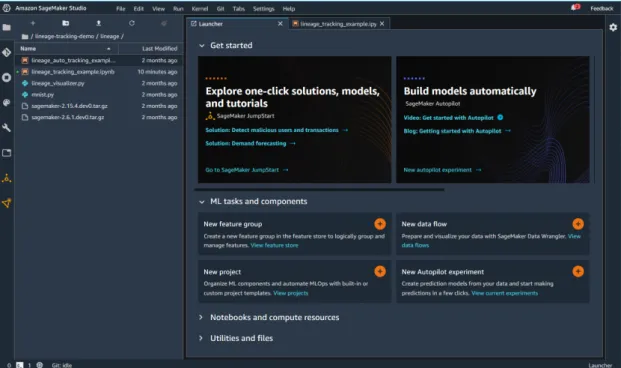Click the terminal count status bar icon

click(x=19, y=365)
